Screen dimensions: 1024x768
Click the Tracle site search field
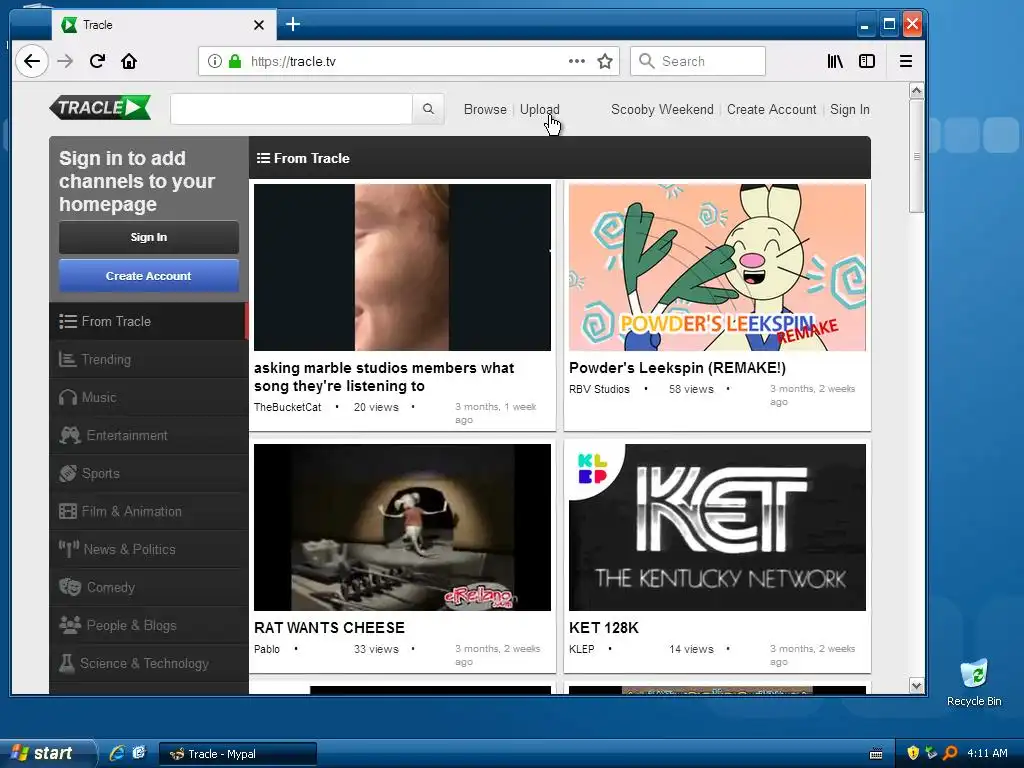point(291,109)
